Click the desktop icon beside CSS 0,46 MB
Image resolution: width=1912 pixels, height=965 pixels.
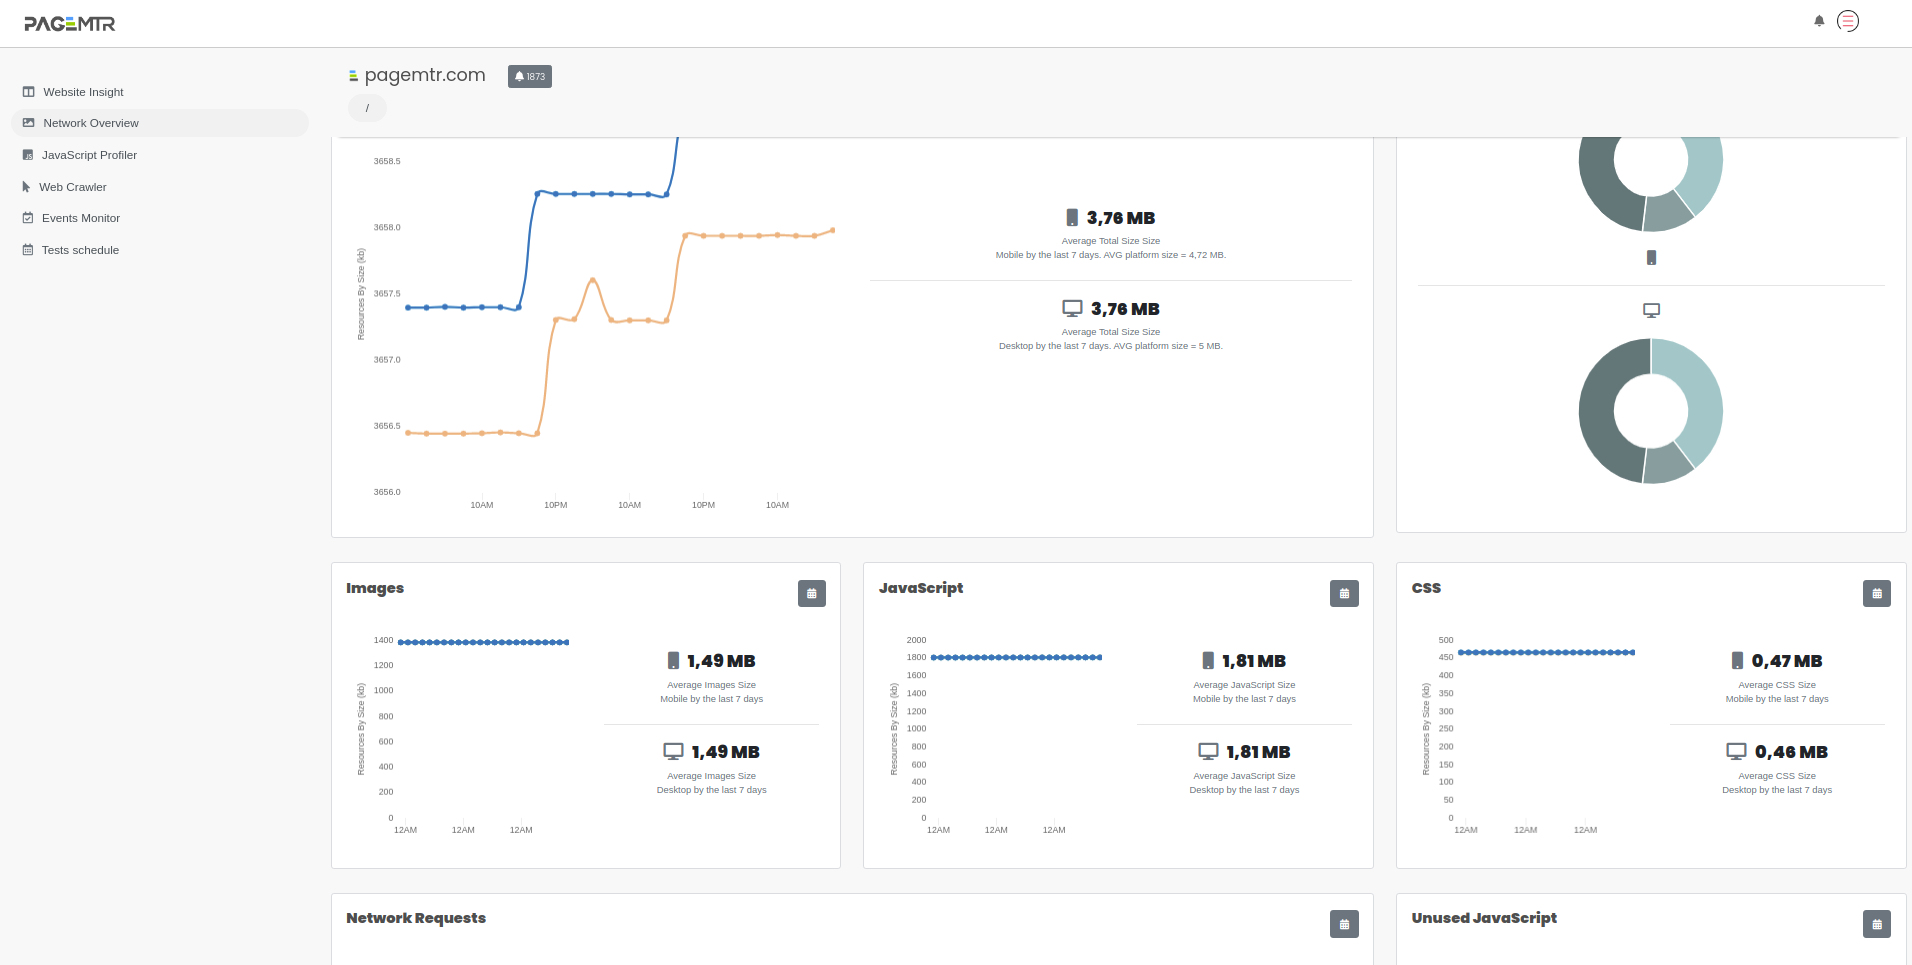[1736, 751]
